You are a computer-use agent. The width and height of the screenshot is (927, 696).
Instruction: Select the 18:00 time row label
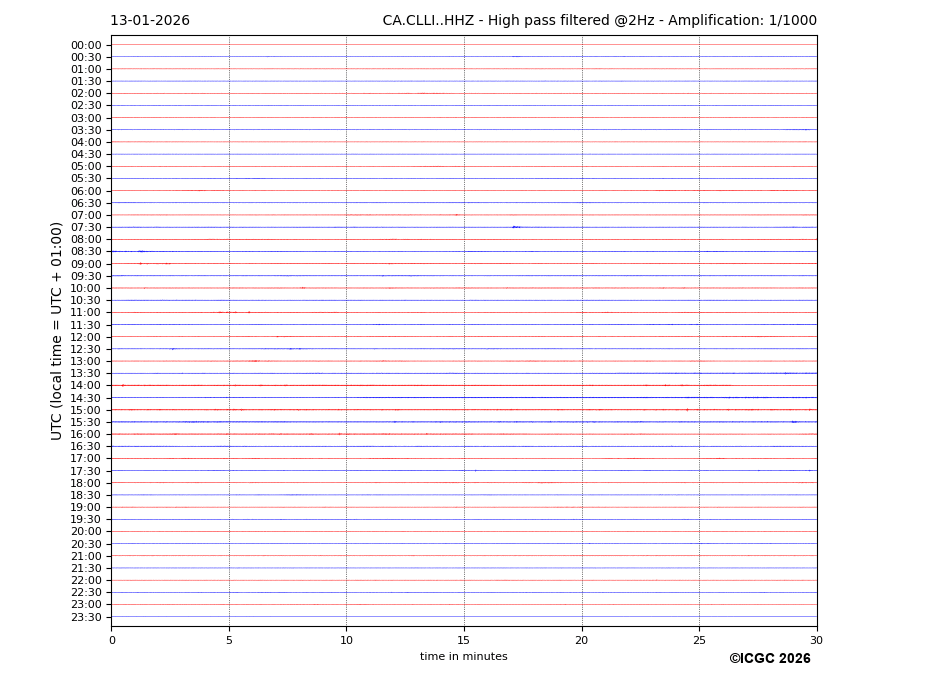click(x=85, y=483)
